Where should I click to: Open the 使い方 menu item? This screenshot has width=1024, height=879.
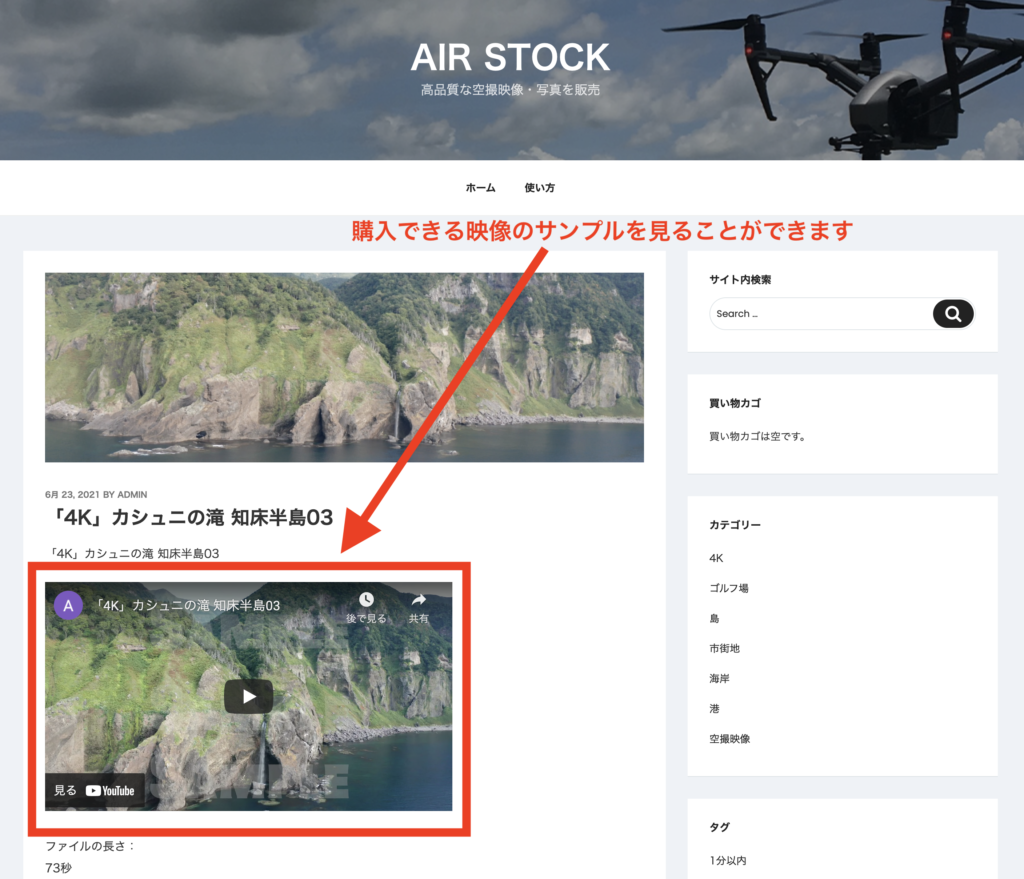(539, 188)
